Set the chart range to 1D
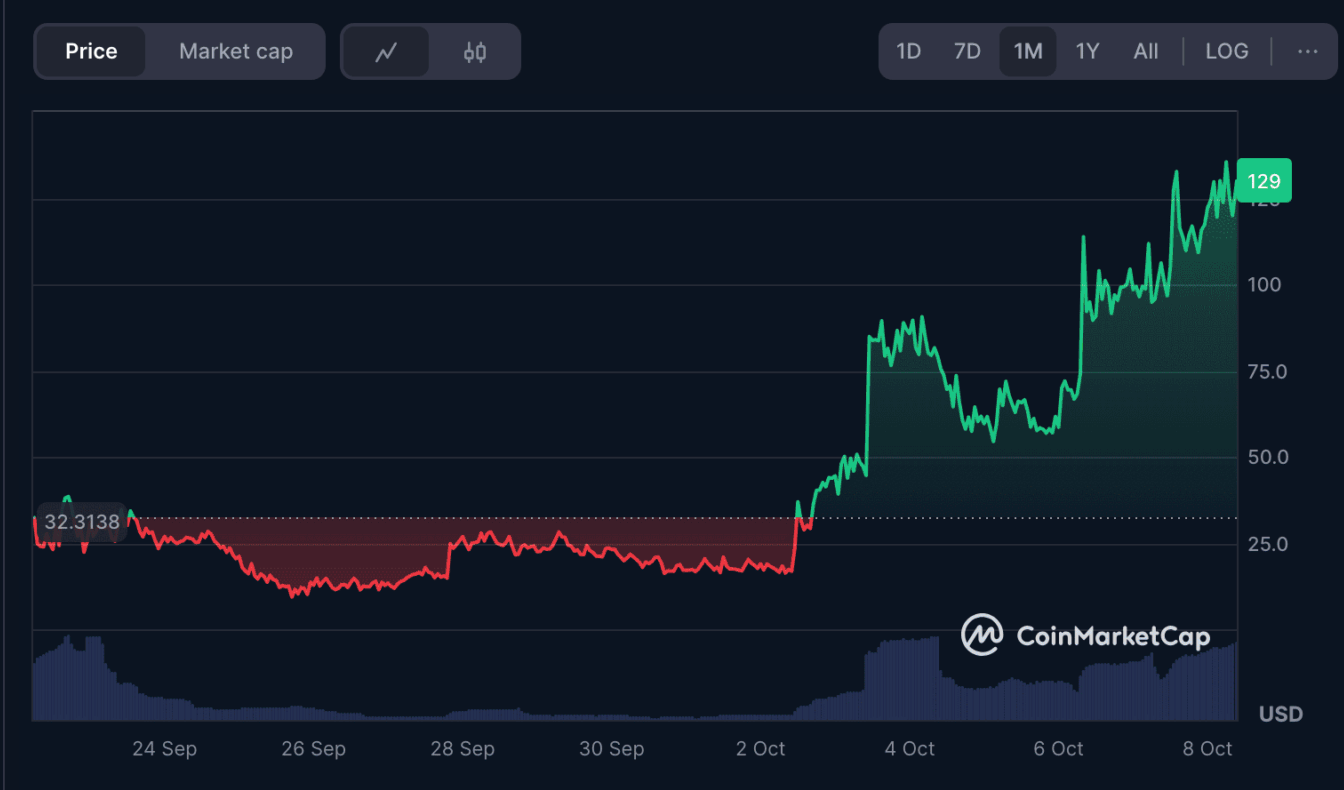 pos(908,52)
